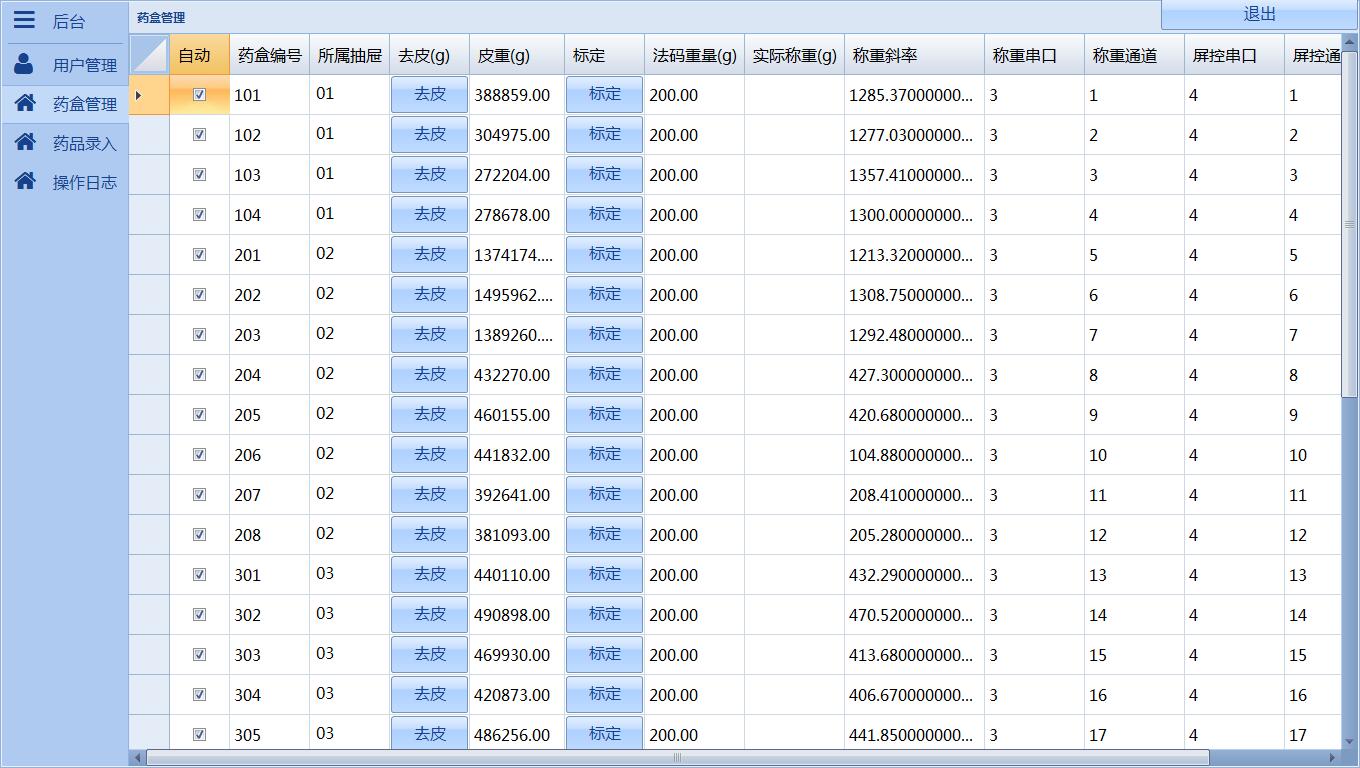Click the horizontal scrollbar right arrow
The width and height of the screenshot is (1360, 768).
click(1332, 758)
